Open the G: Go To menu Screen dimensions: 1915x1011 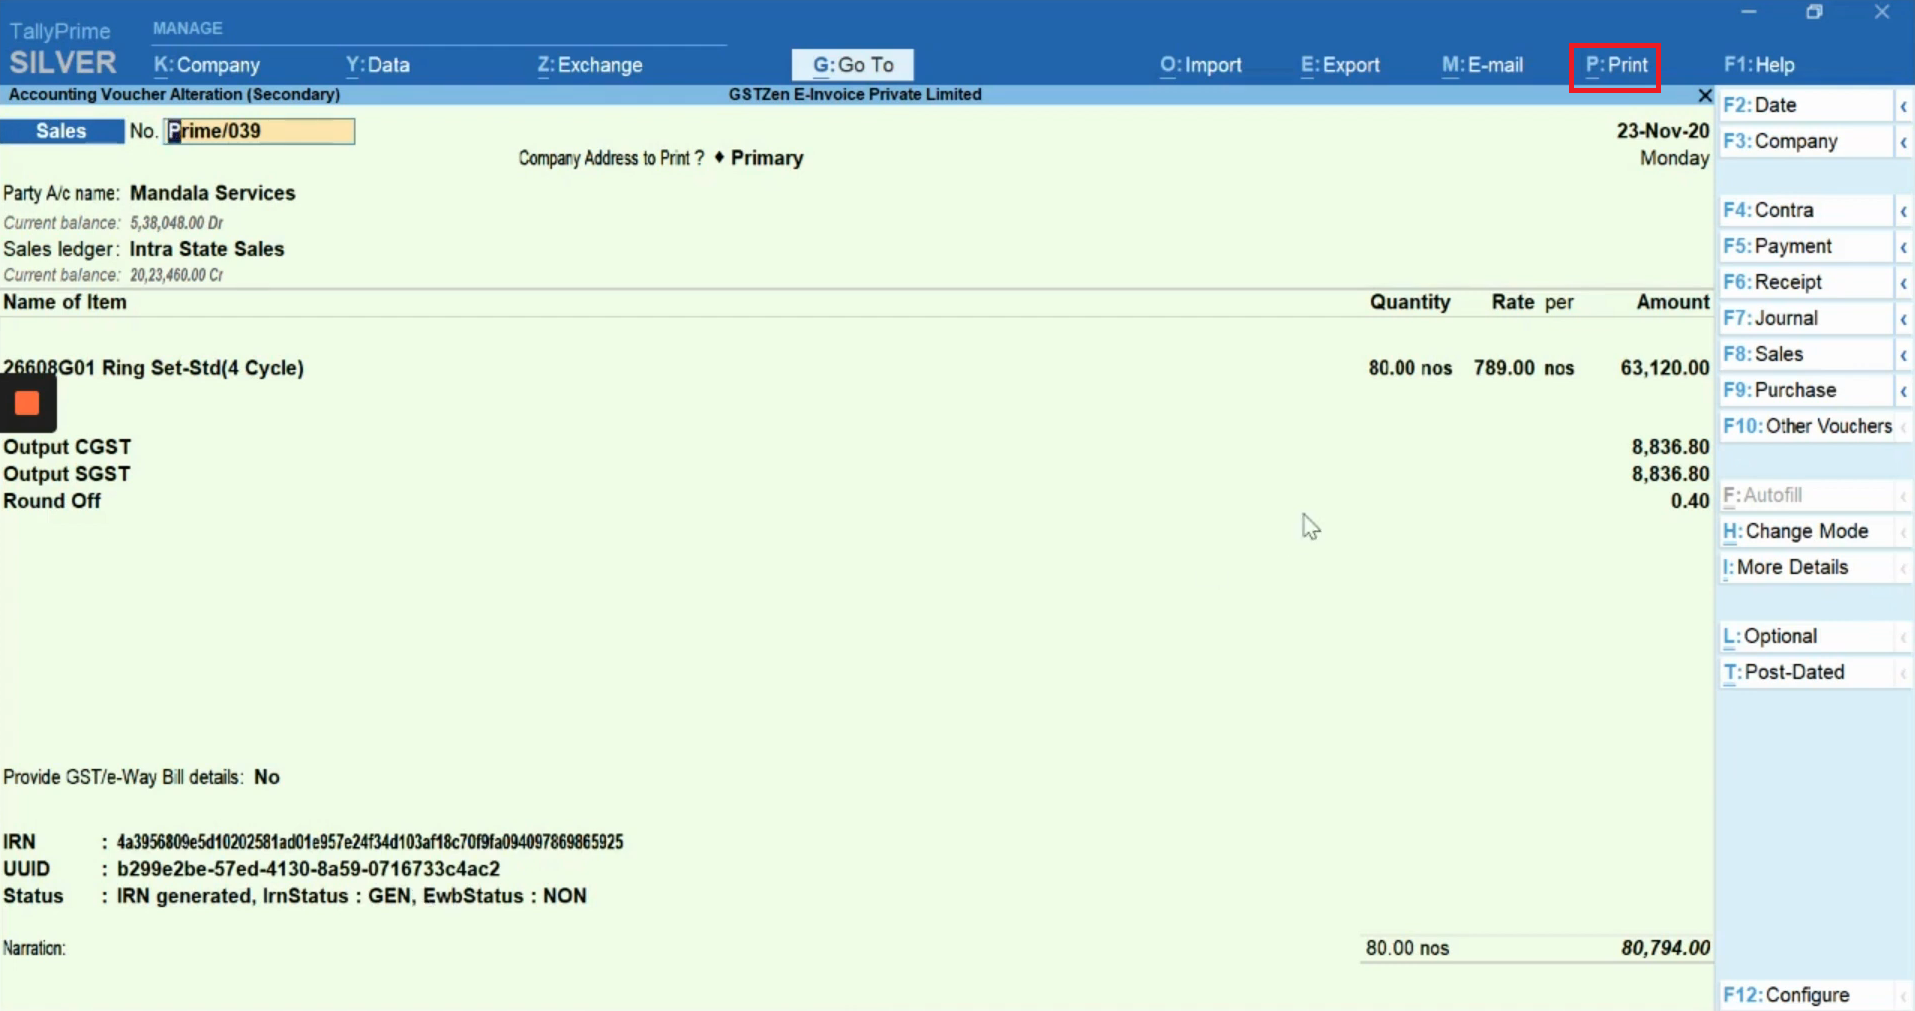[x=852, y=64]
